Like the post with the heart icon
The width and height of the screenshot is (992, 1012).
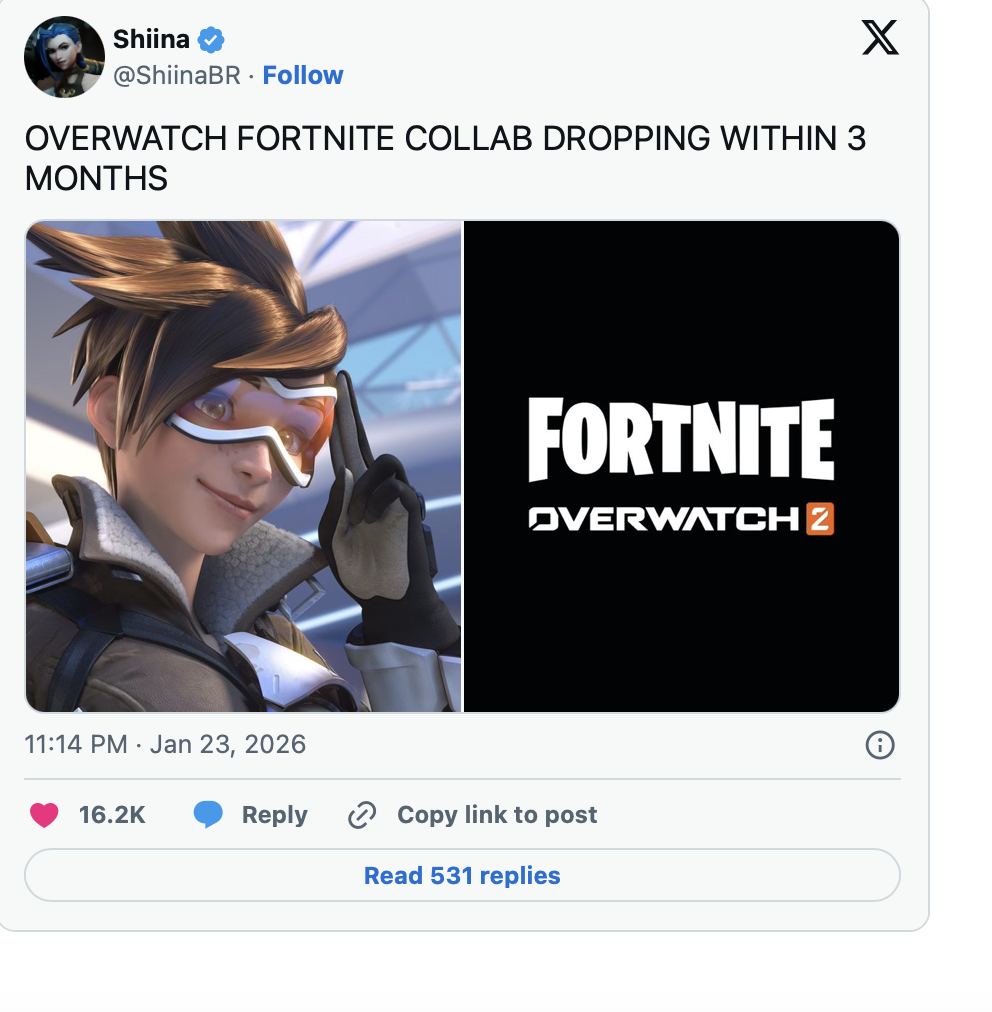point(44,815)
